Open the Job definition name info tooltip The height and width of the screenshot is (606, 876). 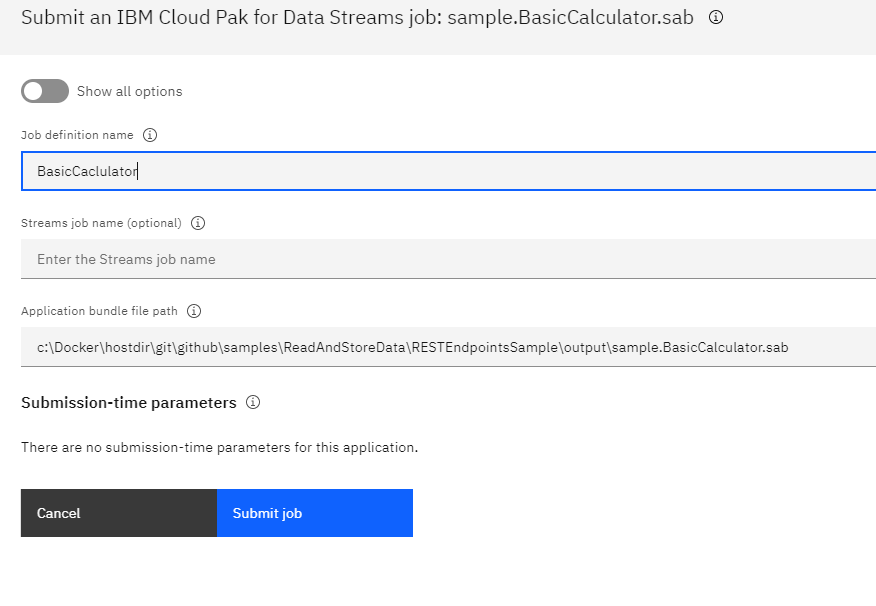point(150,135)
